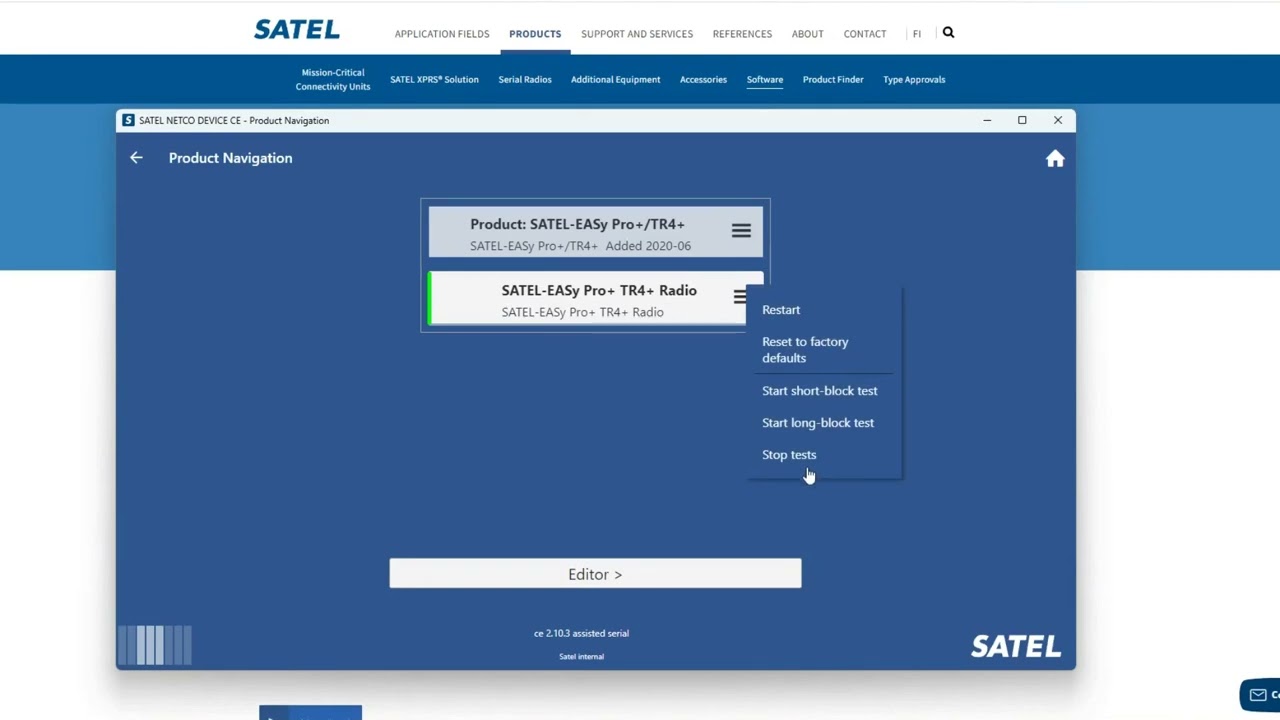Viewport: 1280px width, 720px height.
Task: Minimize the SATEL NETCO DEVICE window
Action: point(987,120)
